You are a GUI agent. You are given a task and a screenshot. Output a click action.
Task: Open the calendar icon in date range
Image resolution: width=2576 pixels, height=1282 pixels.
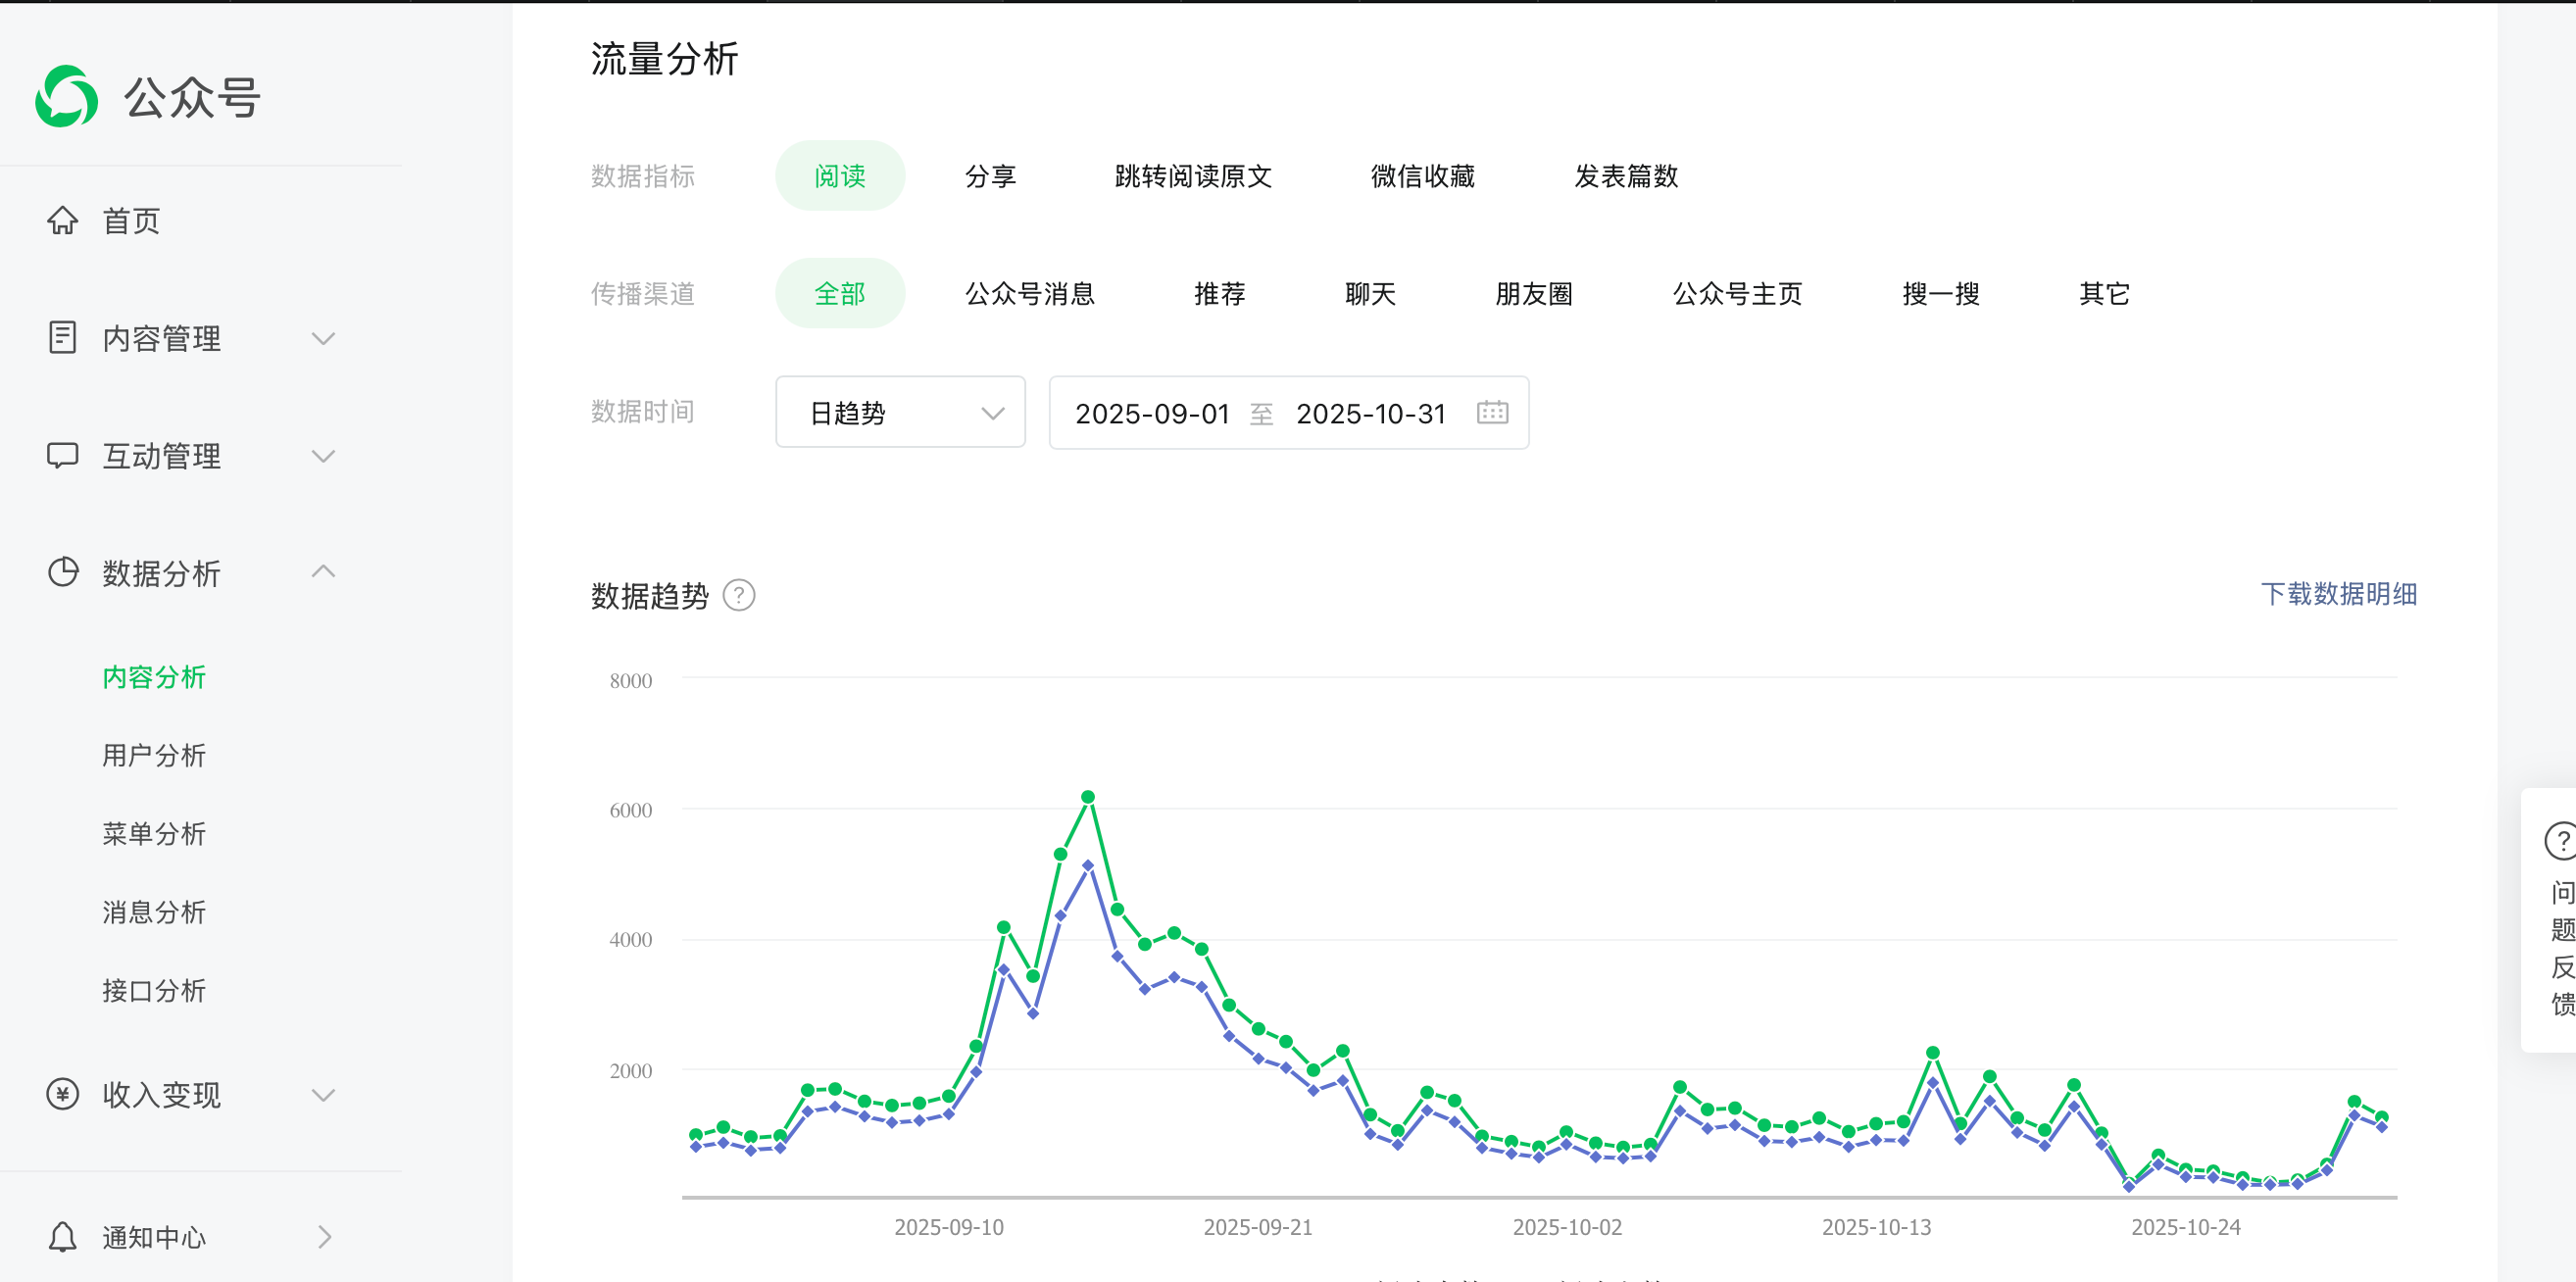[1492, 413]
